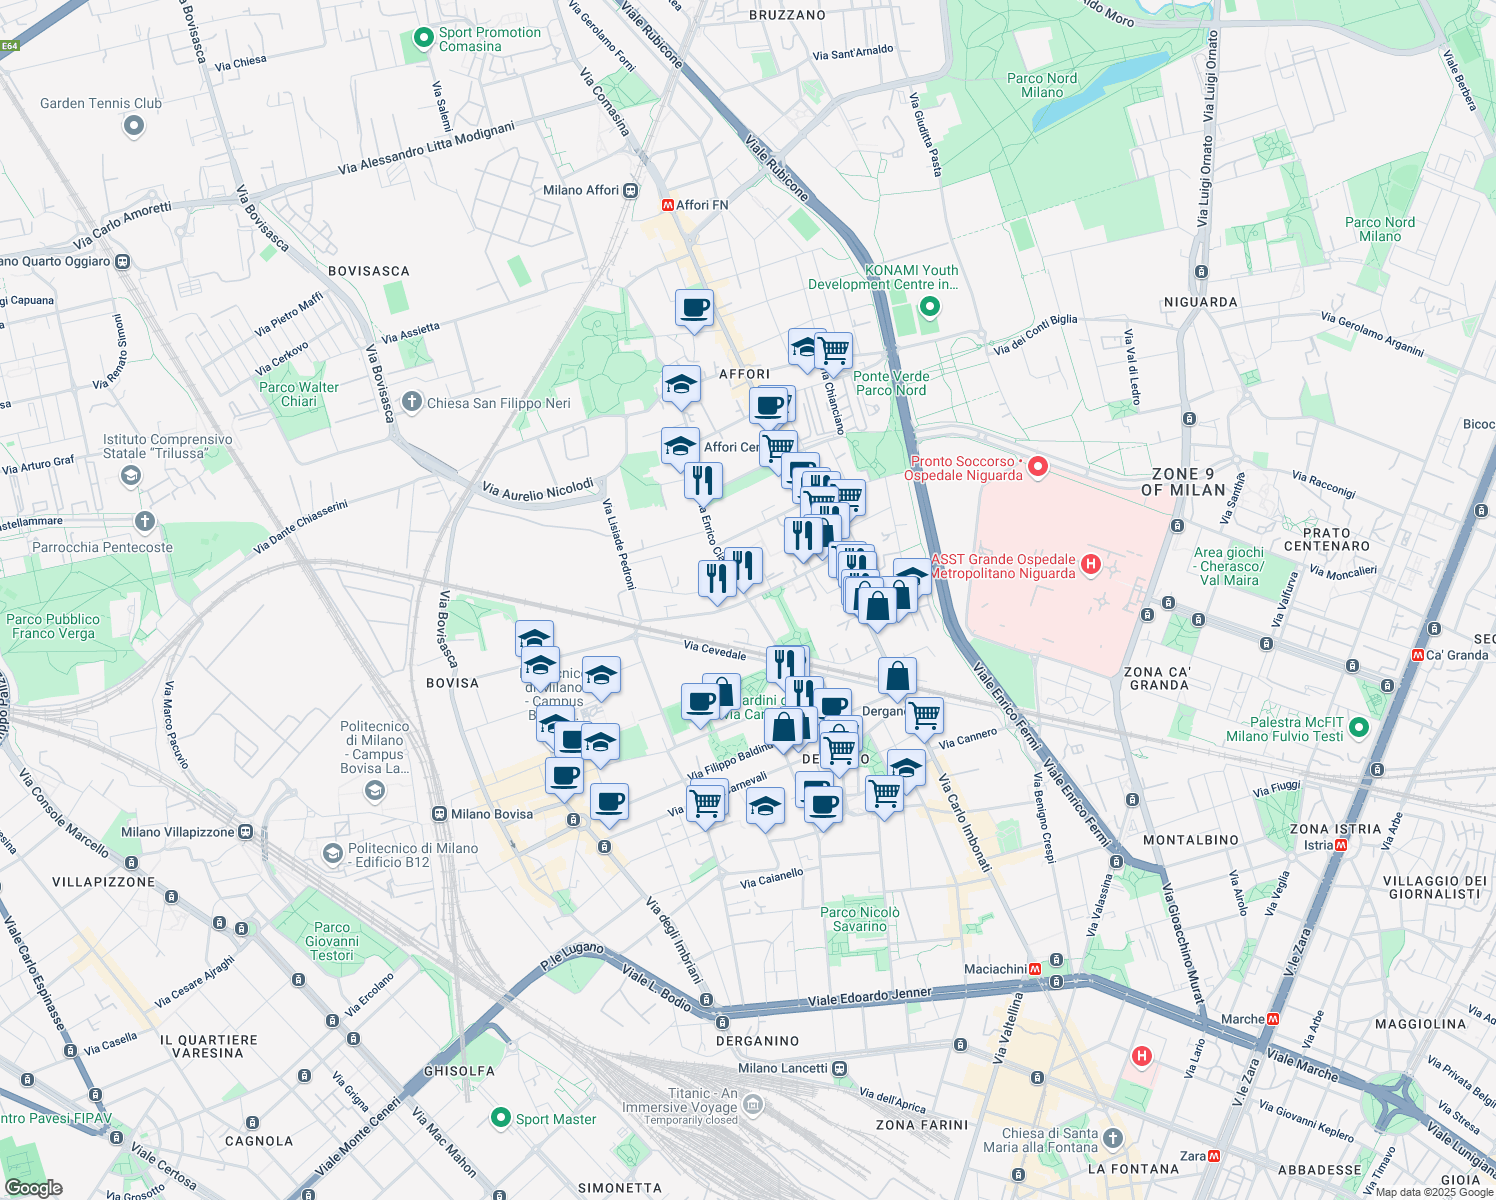Screen dimensions: 1496x1200
Task: Click the Parco Walter Chiari label
Action: click(x=298, y=394)
